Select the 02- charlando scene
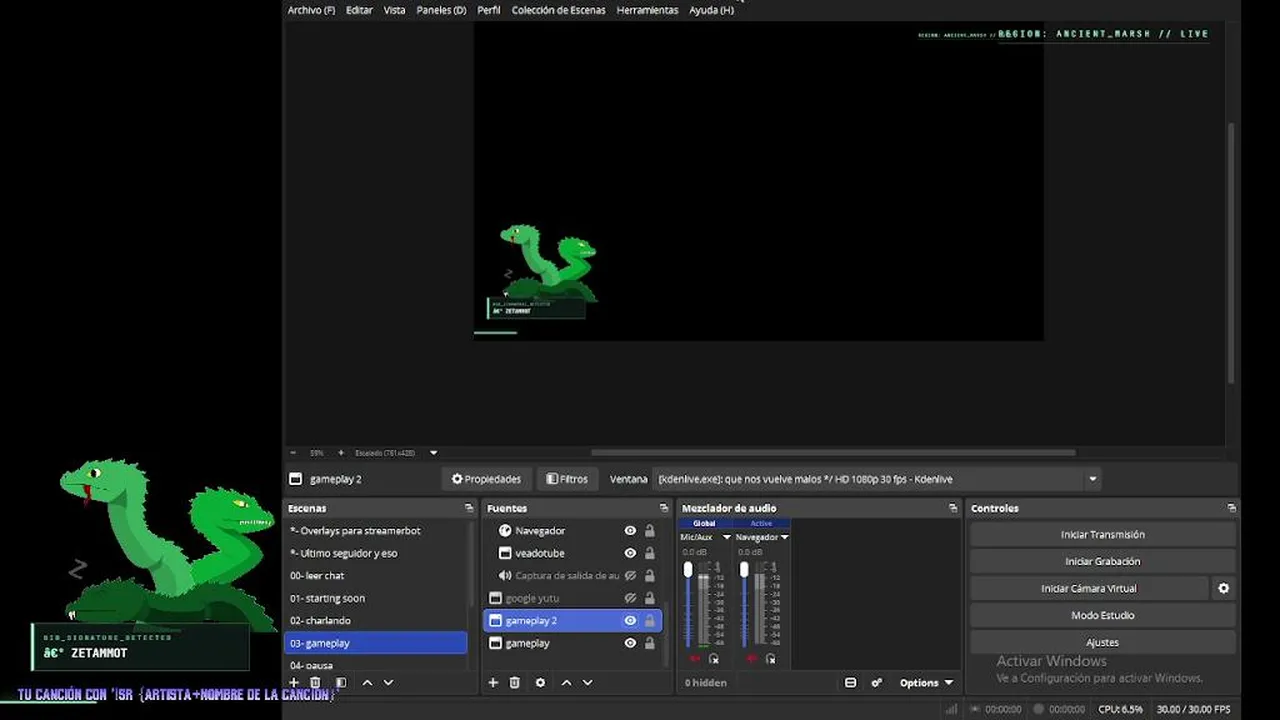 point(376,620)
